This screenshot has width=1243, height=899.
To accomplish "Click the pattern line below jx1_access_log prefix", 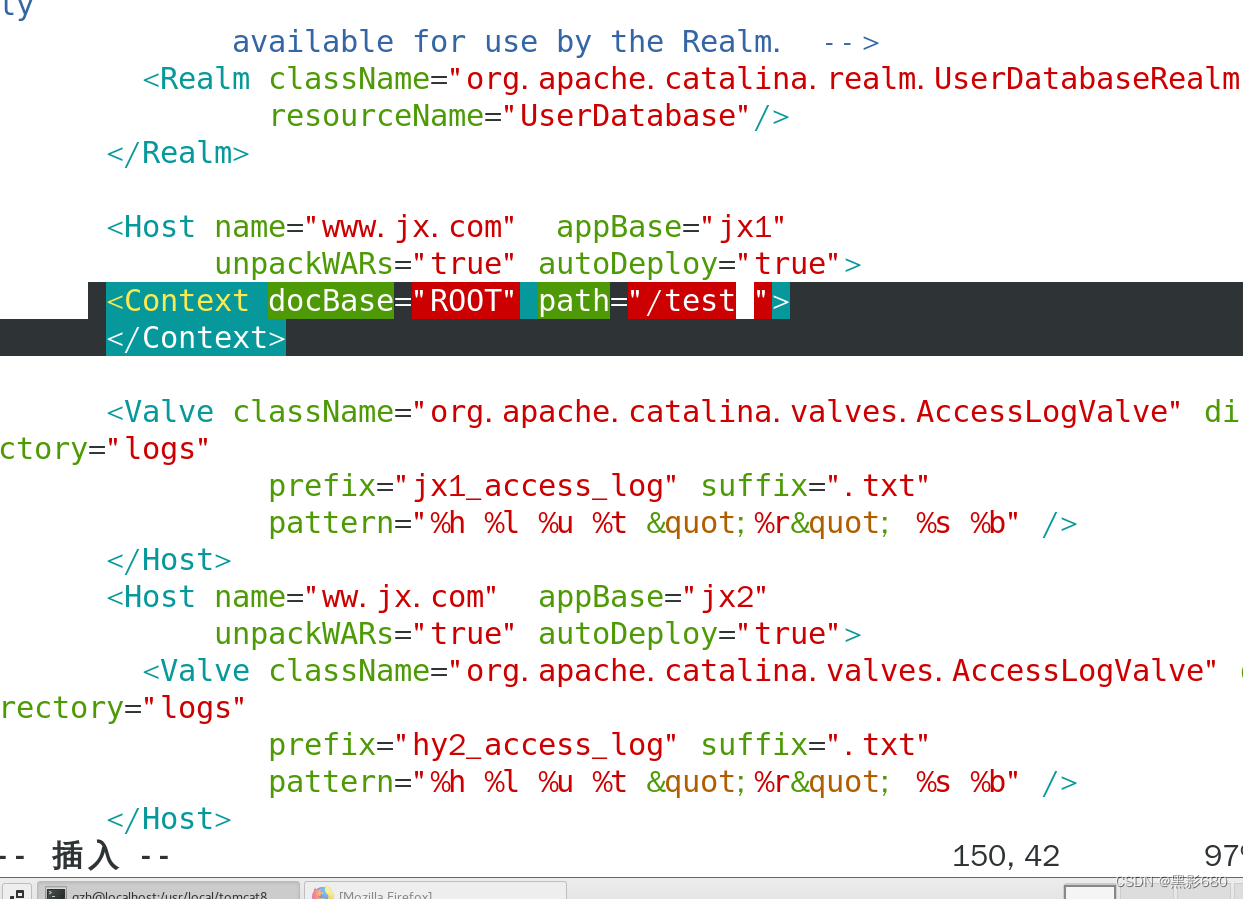I will click(x=672, y=523).
